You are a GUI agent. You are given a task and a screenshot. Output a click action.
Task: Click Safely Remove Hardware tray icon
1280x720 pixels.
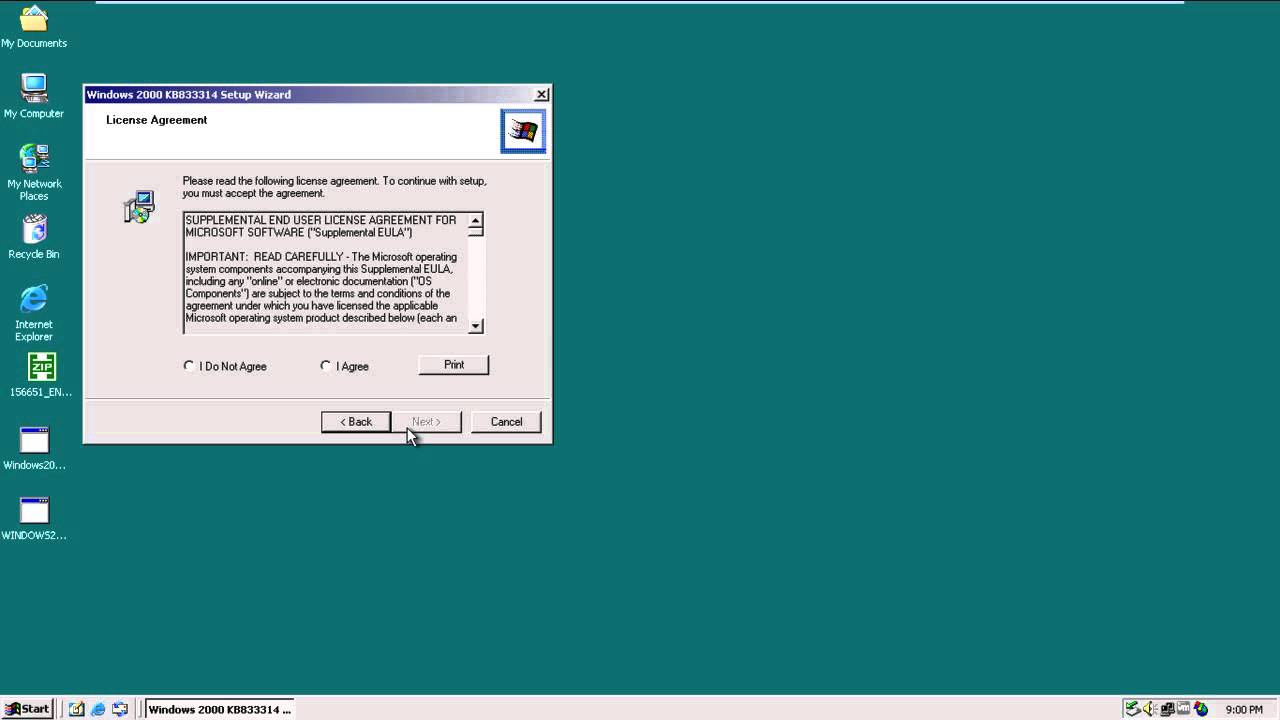tap(1132, 709)
